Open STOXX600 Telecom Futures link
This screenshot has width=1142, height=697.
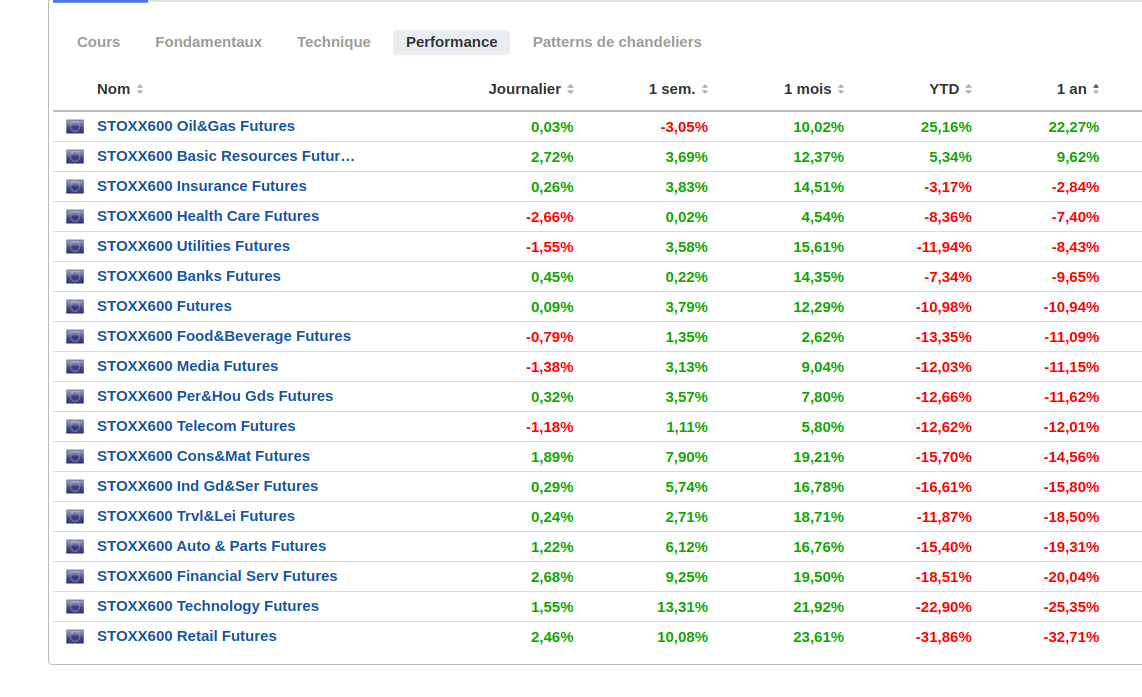click(x=196, y=426)
